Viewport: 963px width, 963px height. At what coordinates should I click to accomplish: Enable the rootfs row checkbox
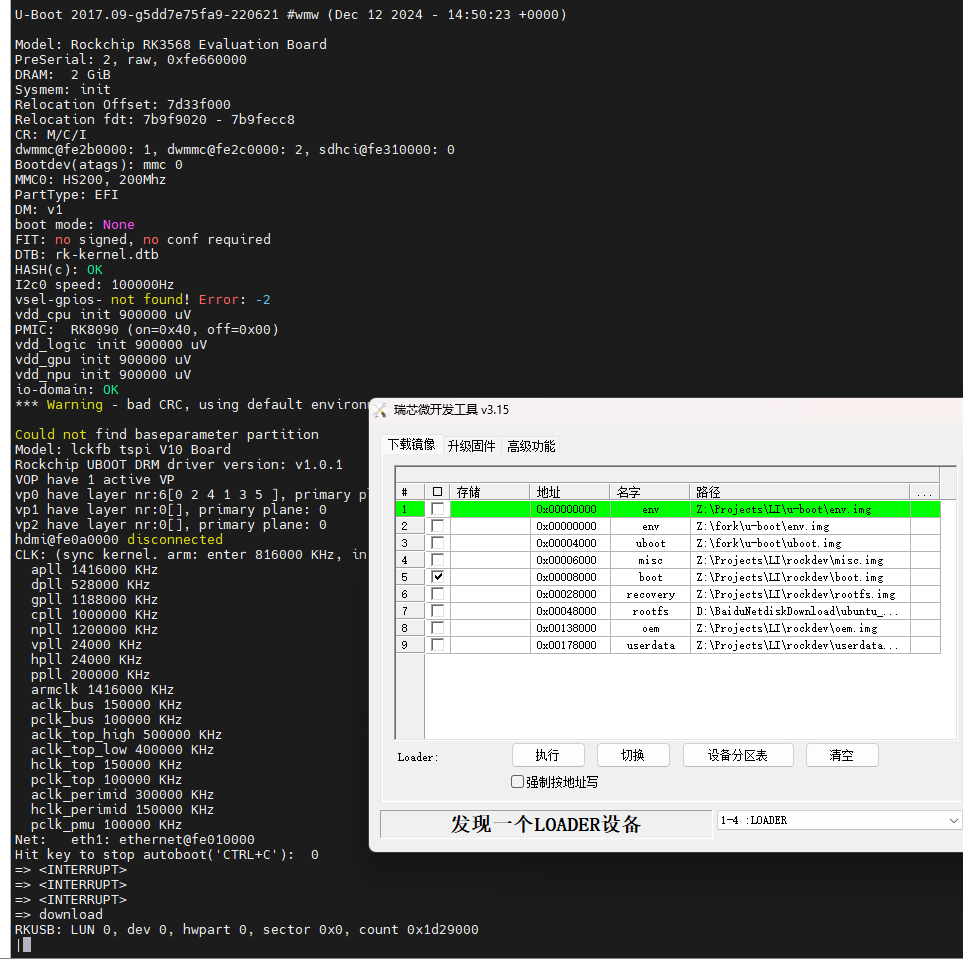(x=437, y=611)
